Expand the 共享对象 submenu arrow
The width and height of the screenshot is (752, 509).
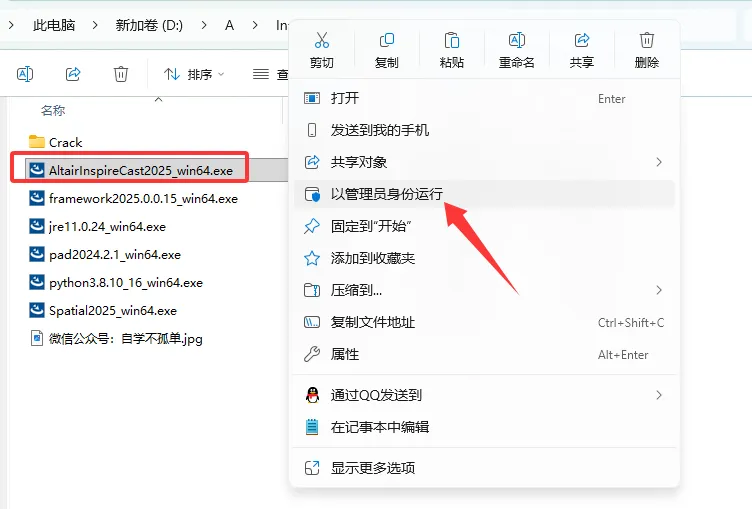[659, 162]
